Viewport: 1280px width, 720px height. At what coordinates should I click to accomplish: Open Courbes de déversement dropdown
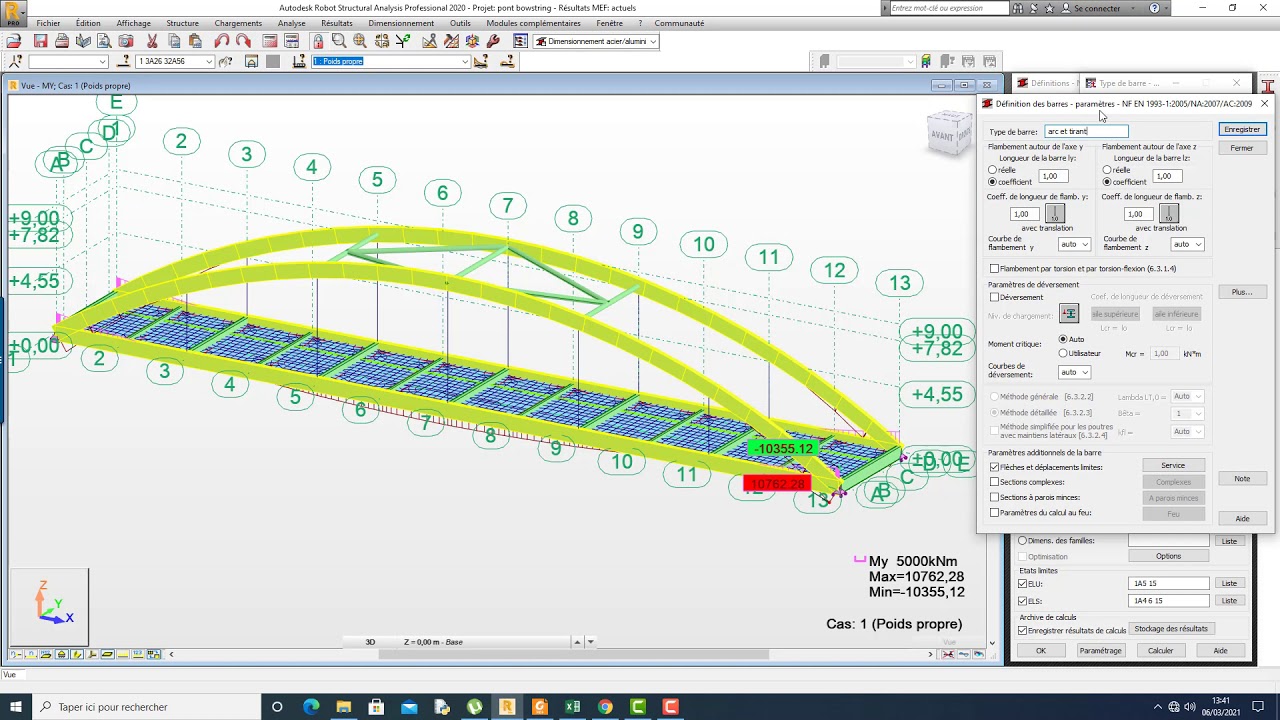pyautogui.click(x=1074, y=372)
